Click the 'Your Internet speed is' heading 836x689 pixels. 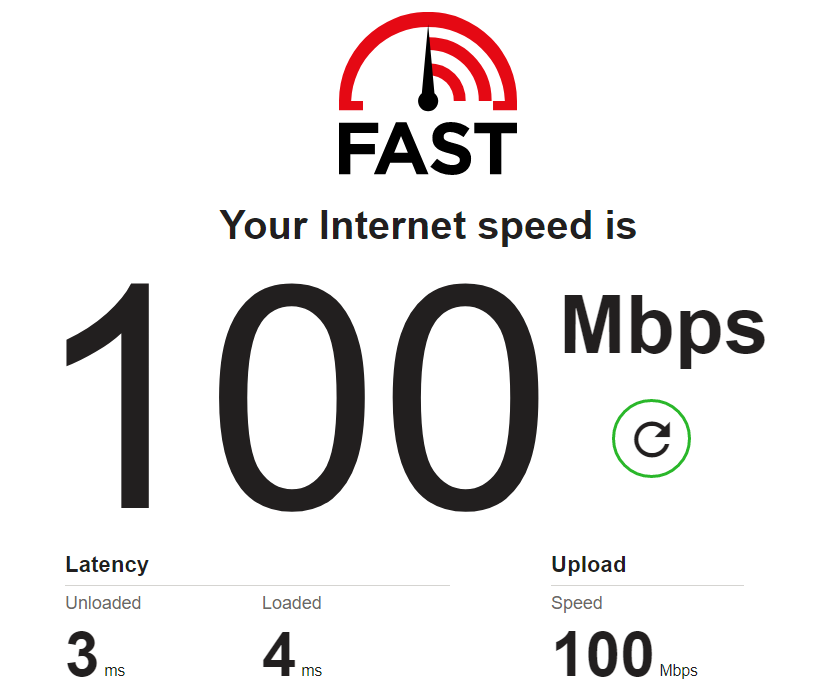click(x=428, y=227)
